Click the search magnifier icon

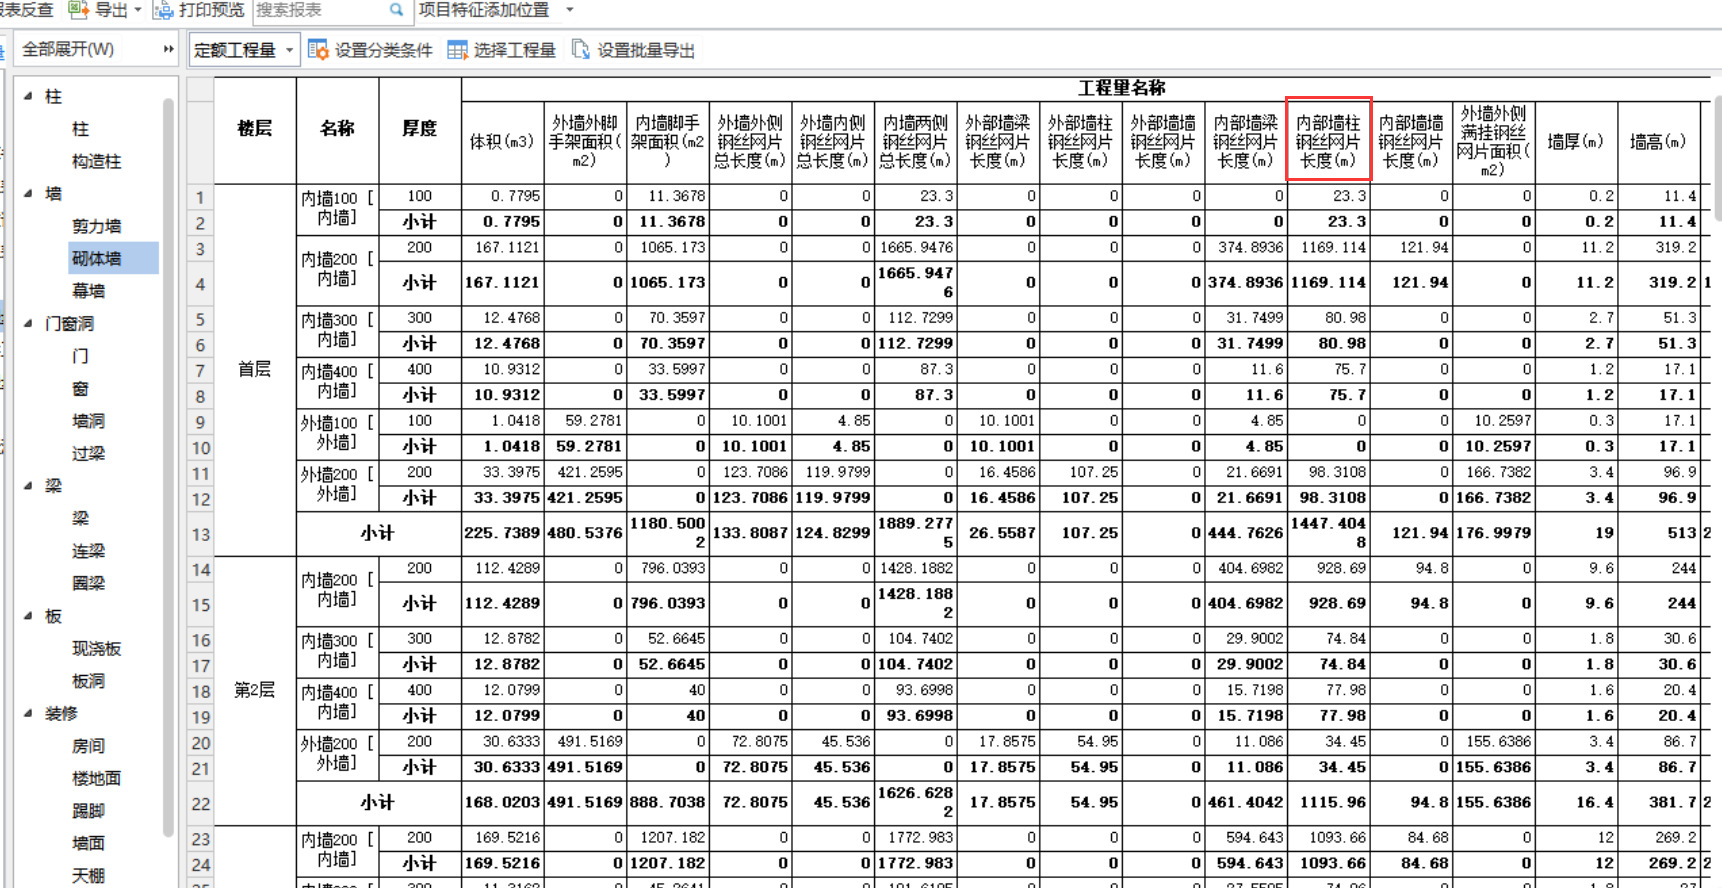(396, 10)
